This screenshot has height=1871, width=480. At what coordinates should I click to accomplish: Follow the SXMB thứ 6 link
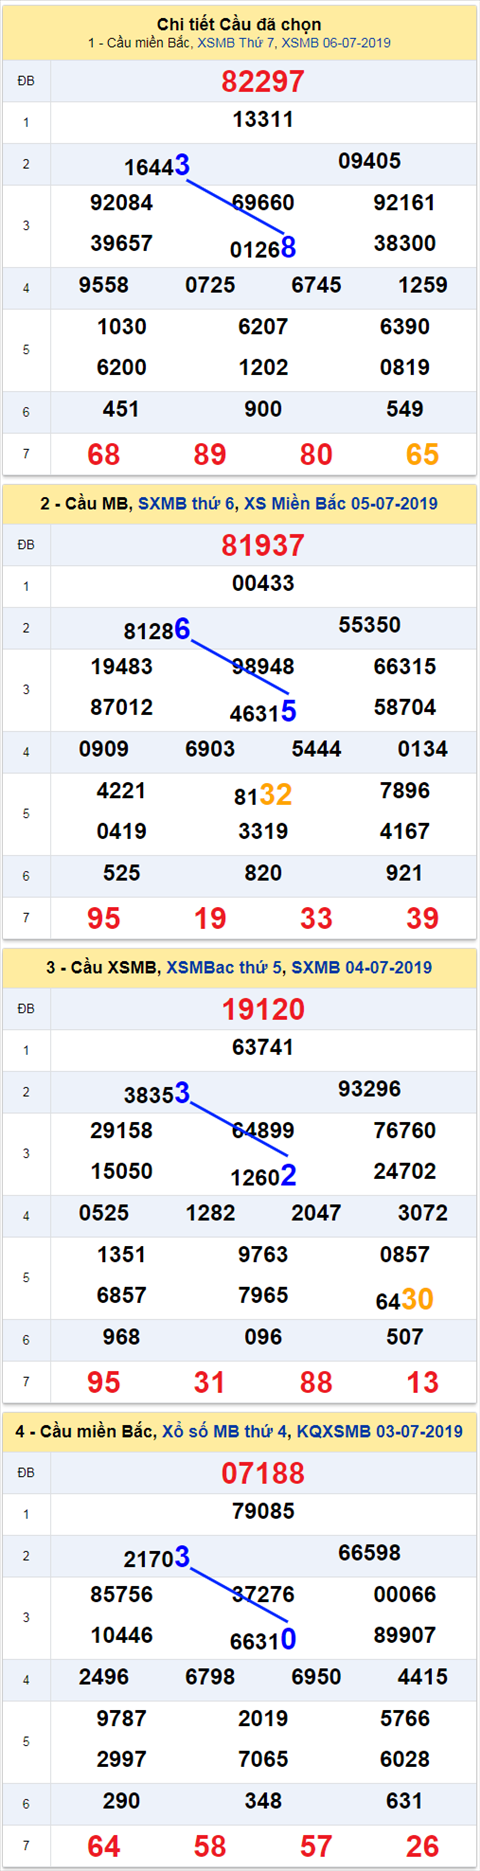click(x=186, y=504)
